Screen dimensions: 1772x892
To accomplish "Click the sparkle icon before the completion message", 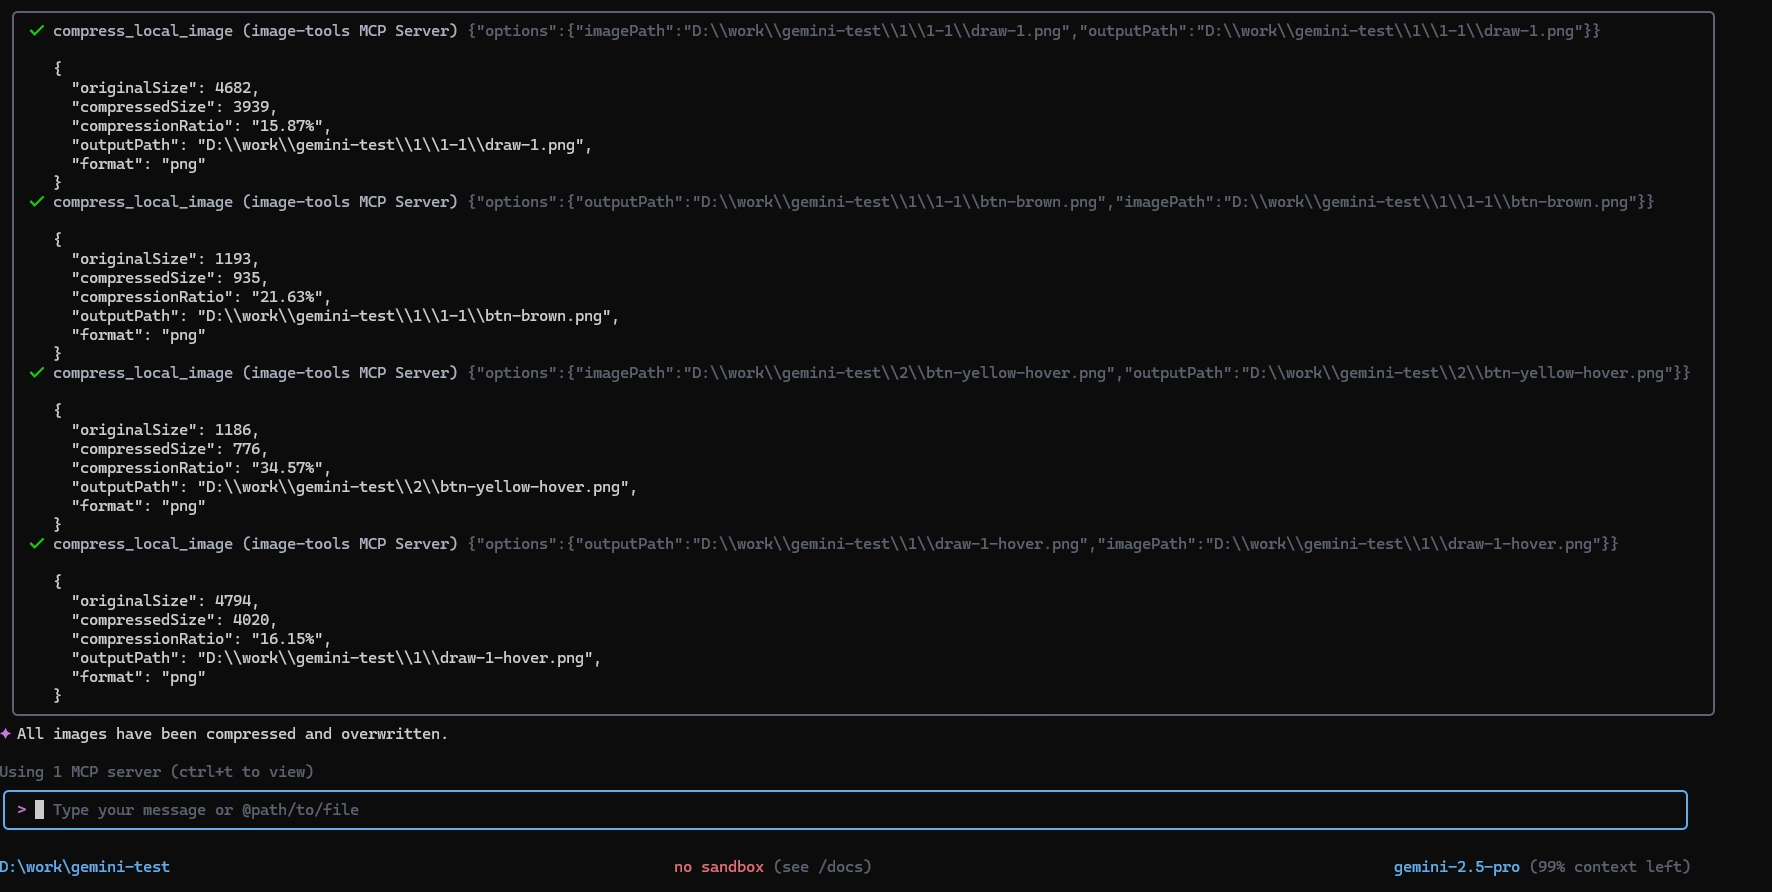I will [6, 734].
